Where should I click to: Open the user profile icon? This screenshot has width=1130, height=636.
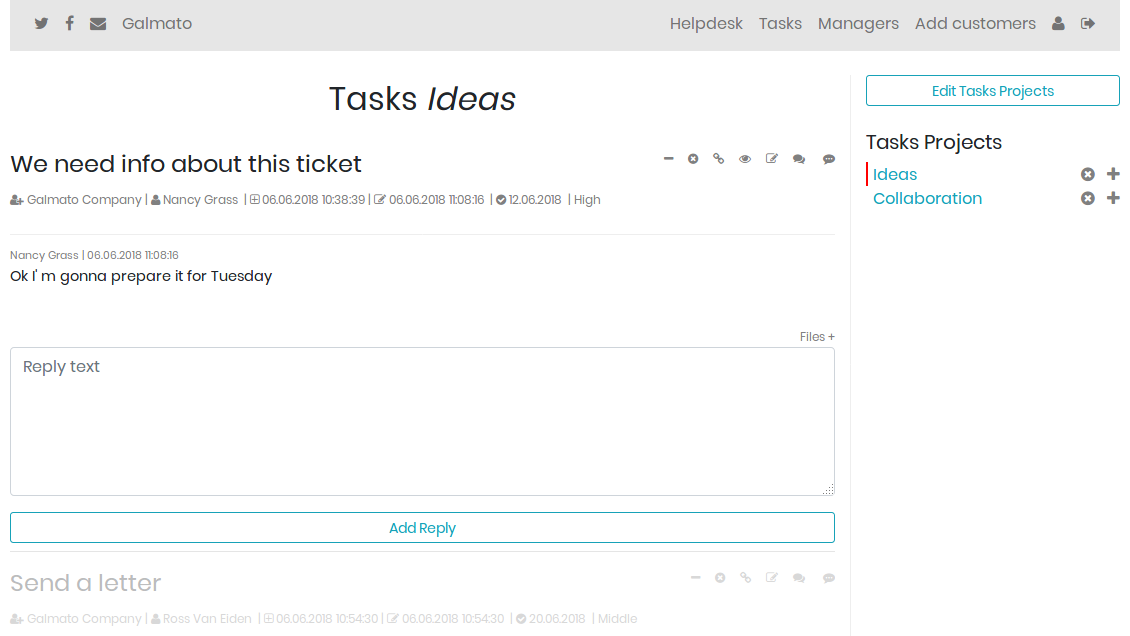1058,23
